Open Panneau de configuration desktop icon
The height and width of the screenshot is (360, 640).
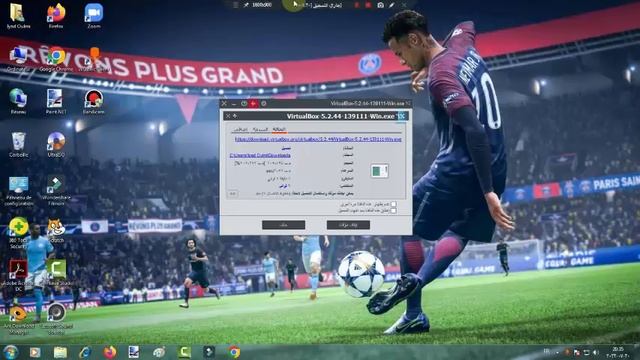pyautogui.click(x=18, y=190)
